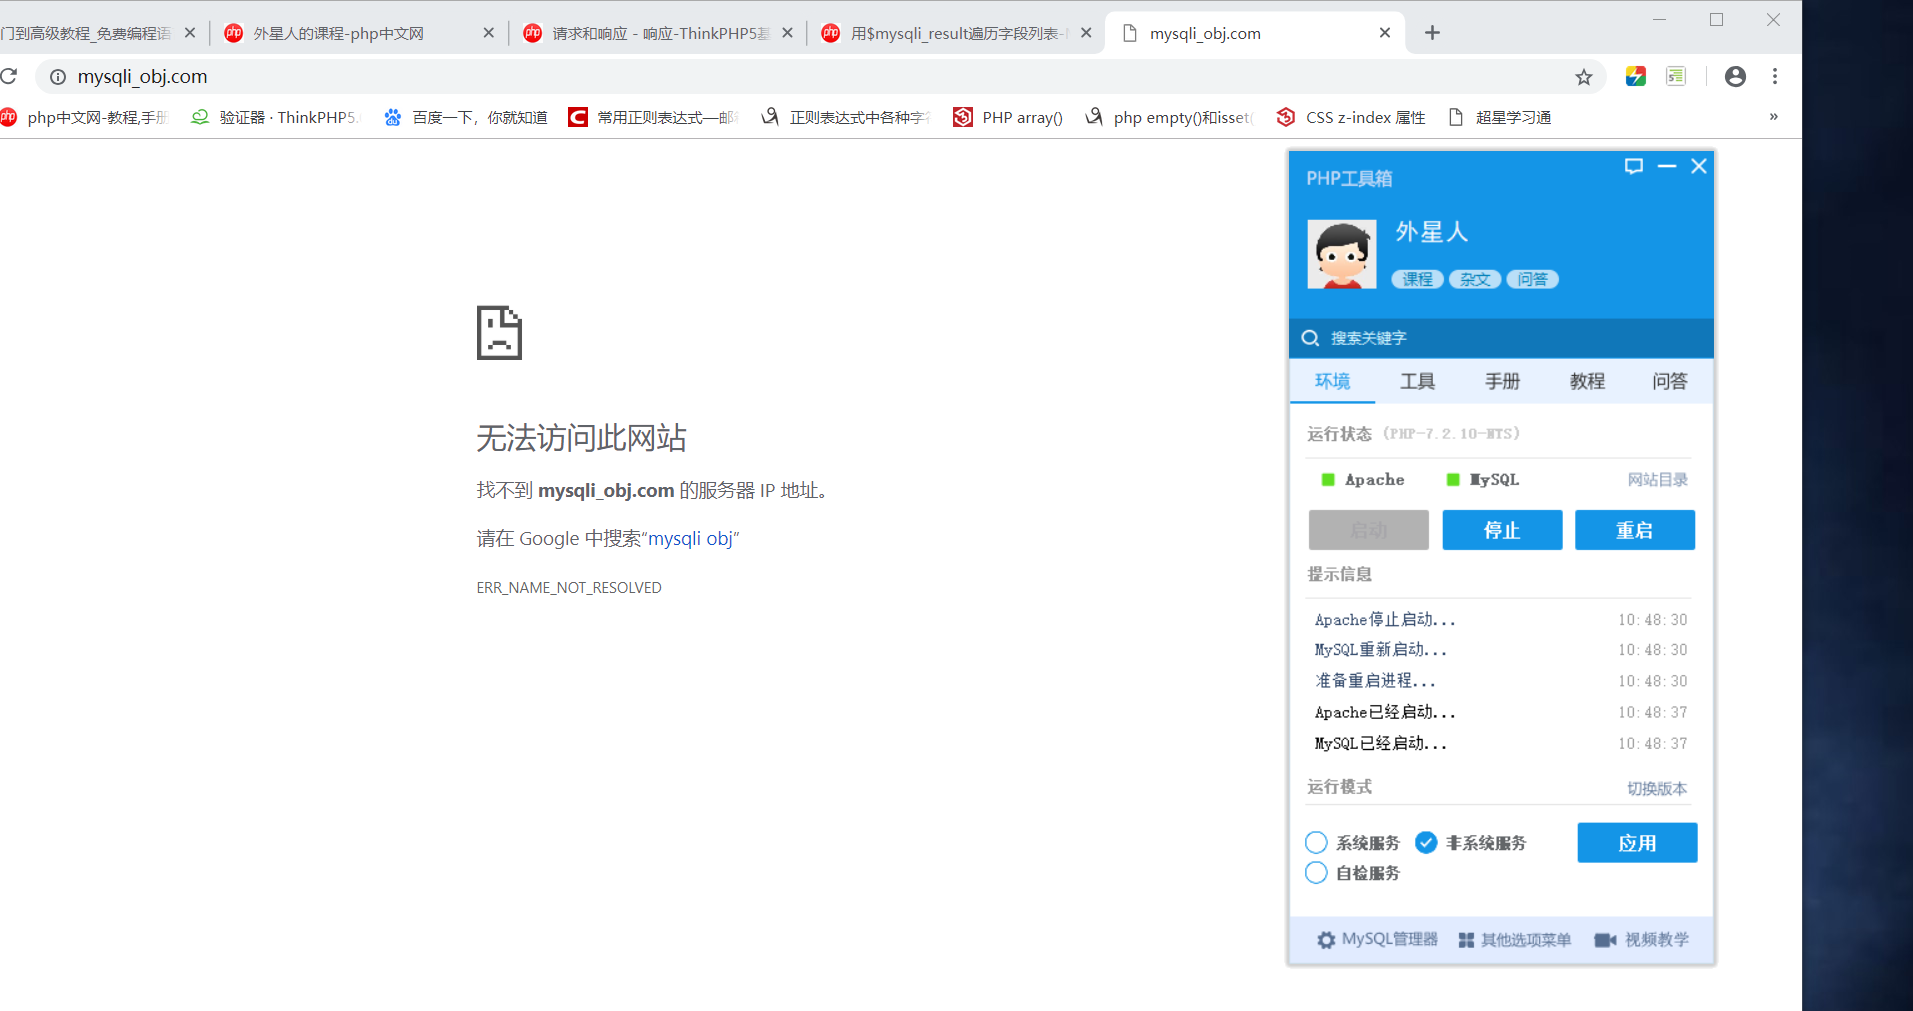Select the 系统服务 radio button
The image size is (1913, 1011).
click(x=1316, y=842)
